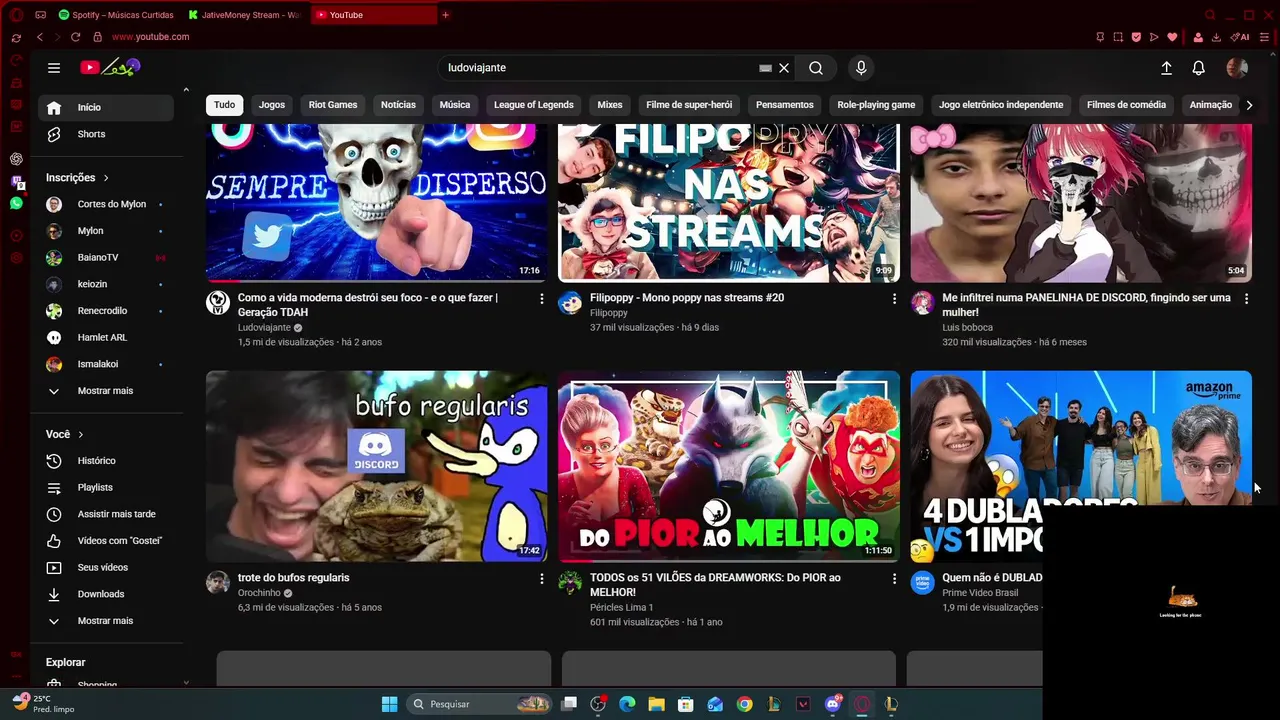Open the YouTube hamburger guide menu
The width and height of the screenshot is (1280, 720).
(x=54, y=68)
